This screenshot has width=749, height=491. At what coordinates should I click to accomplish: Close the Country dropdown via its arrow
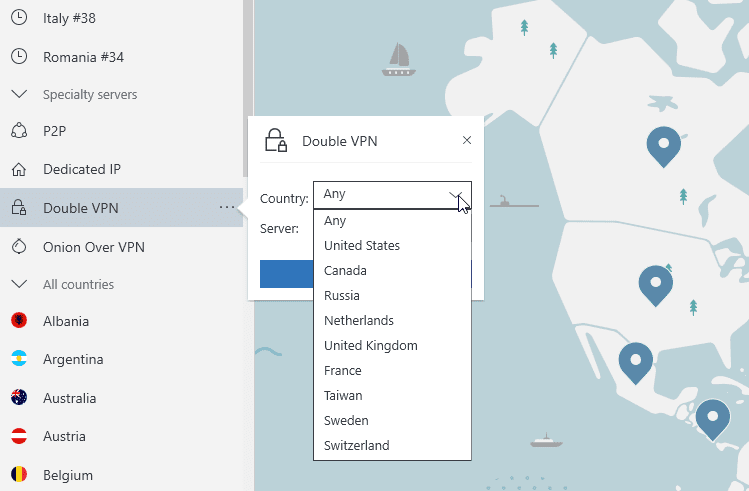[x=455, y=195]
